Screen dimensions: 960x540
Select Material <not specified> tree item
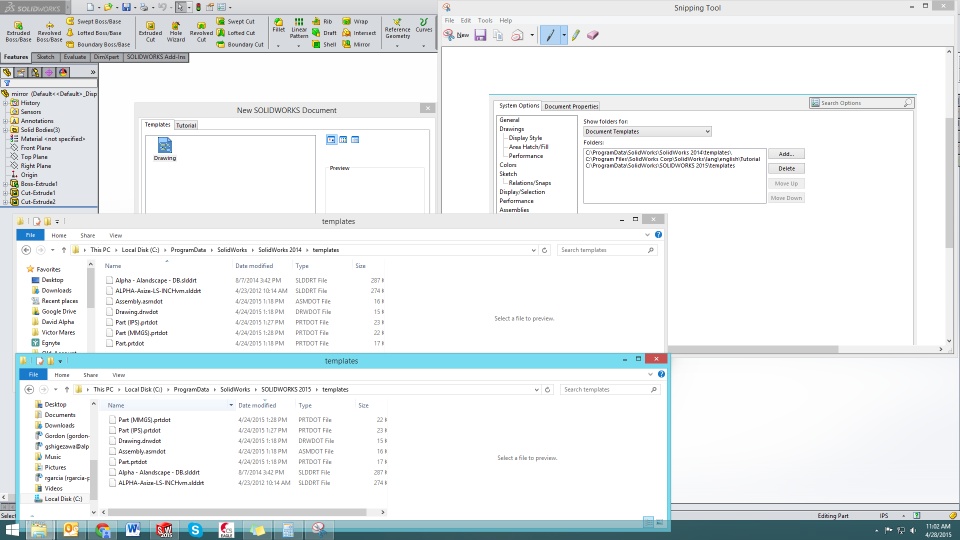(x=53, y=139)
